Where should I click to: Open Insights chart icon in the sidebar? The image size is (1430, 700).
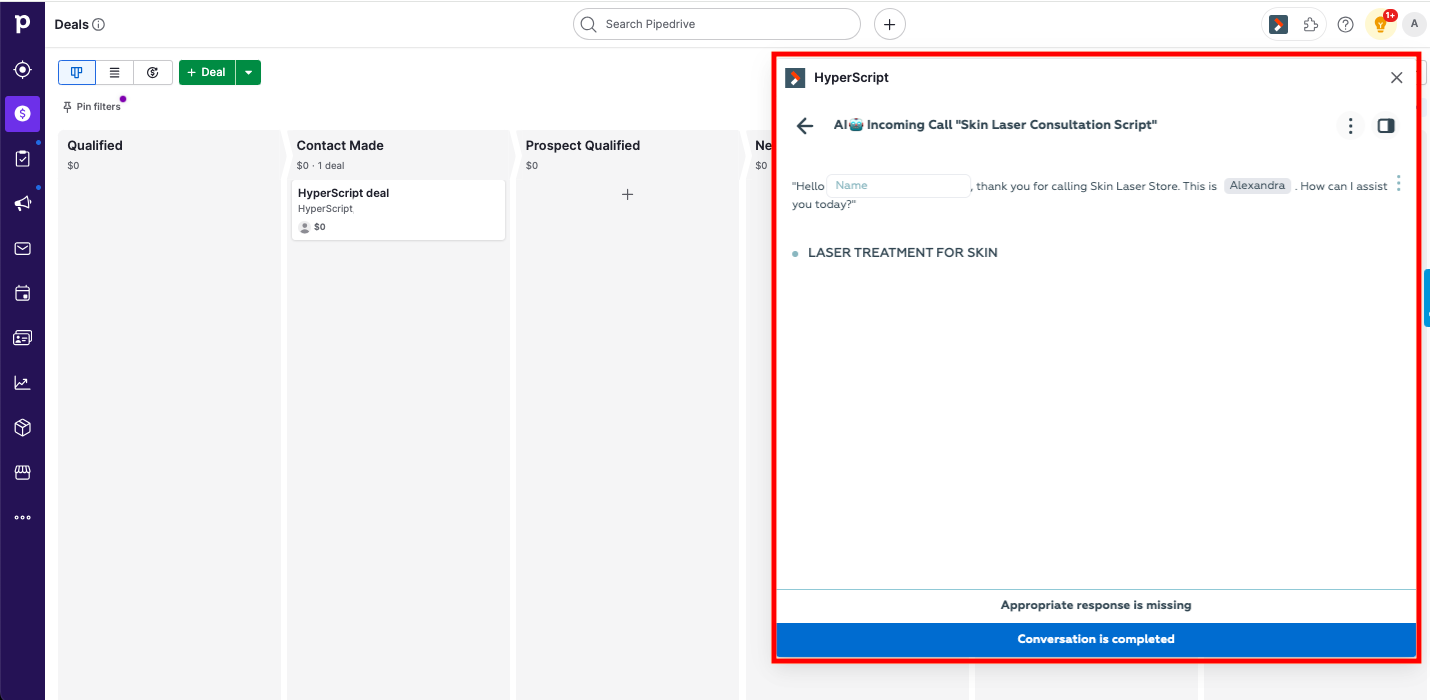click(22, 383)
